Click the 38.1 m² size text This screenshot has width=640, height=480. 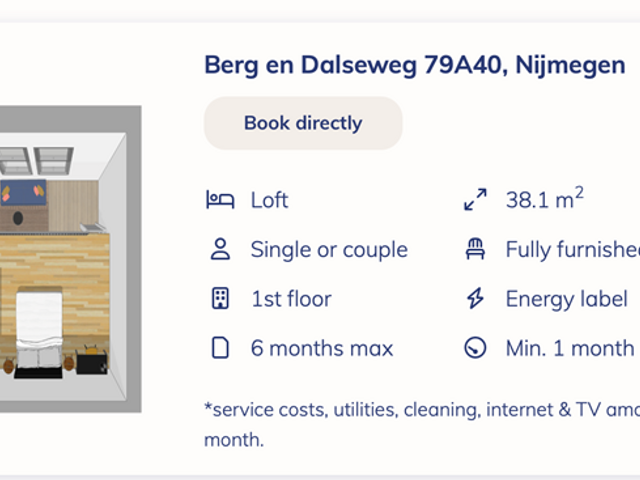click(544, 199)
